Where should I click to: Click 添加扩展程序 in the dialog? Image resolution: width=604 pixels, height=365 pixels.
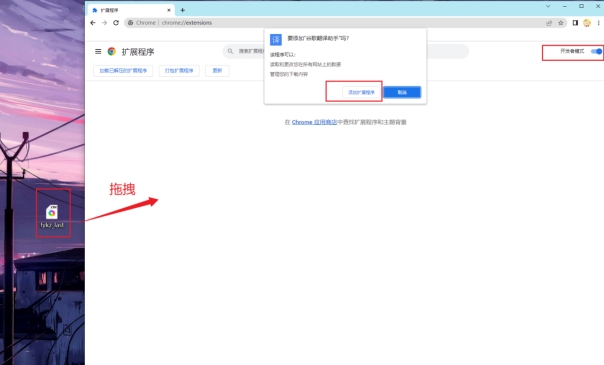click(x=361, y=92)
